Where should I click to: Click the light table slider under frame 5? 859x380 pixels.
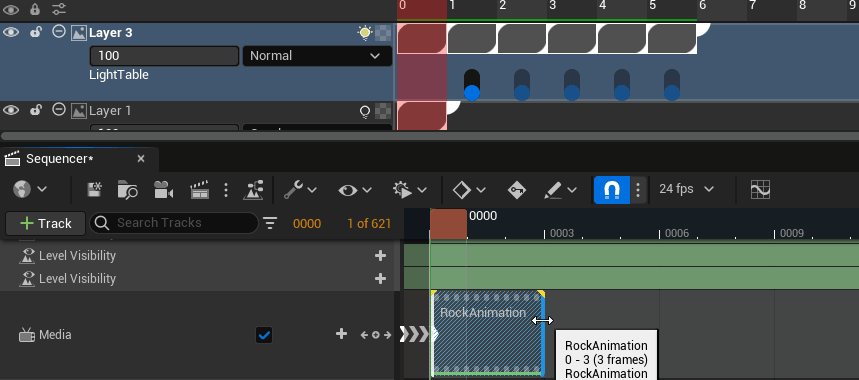pyautogui.click(x=672, y=85)
